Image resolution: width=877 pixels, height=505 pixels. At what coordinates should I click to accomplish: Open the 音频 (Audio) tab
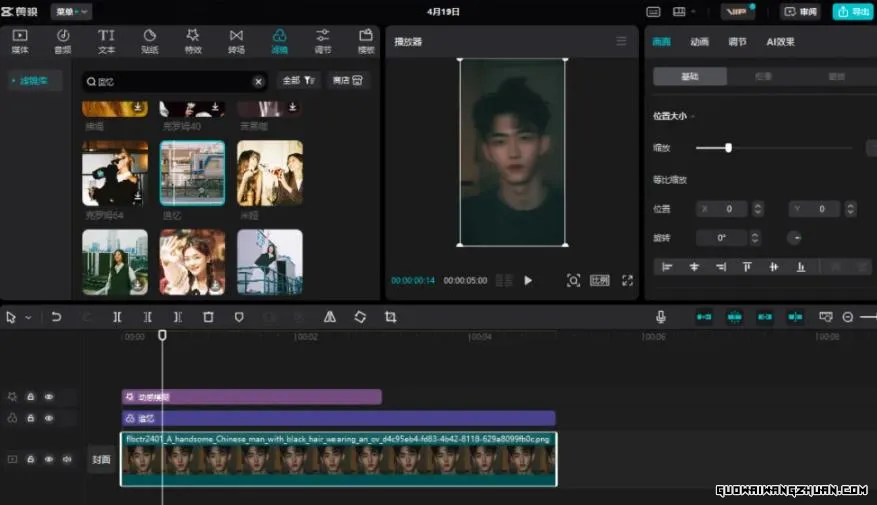tap(63, 41)
